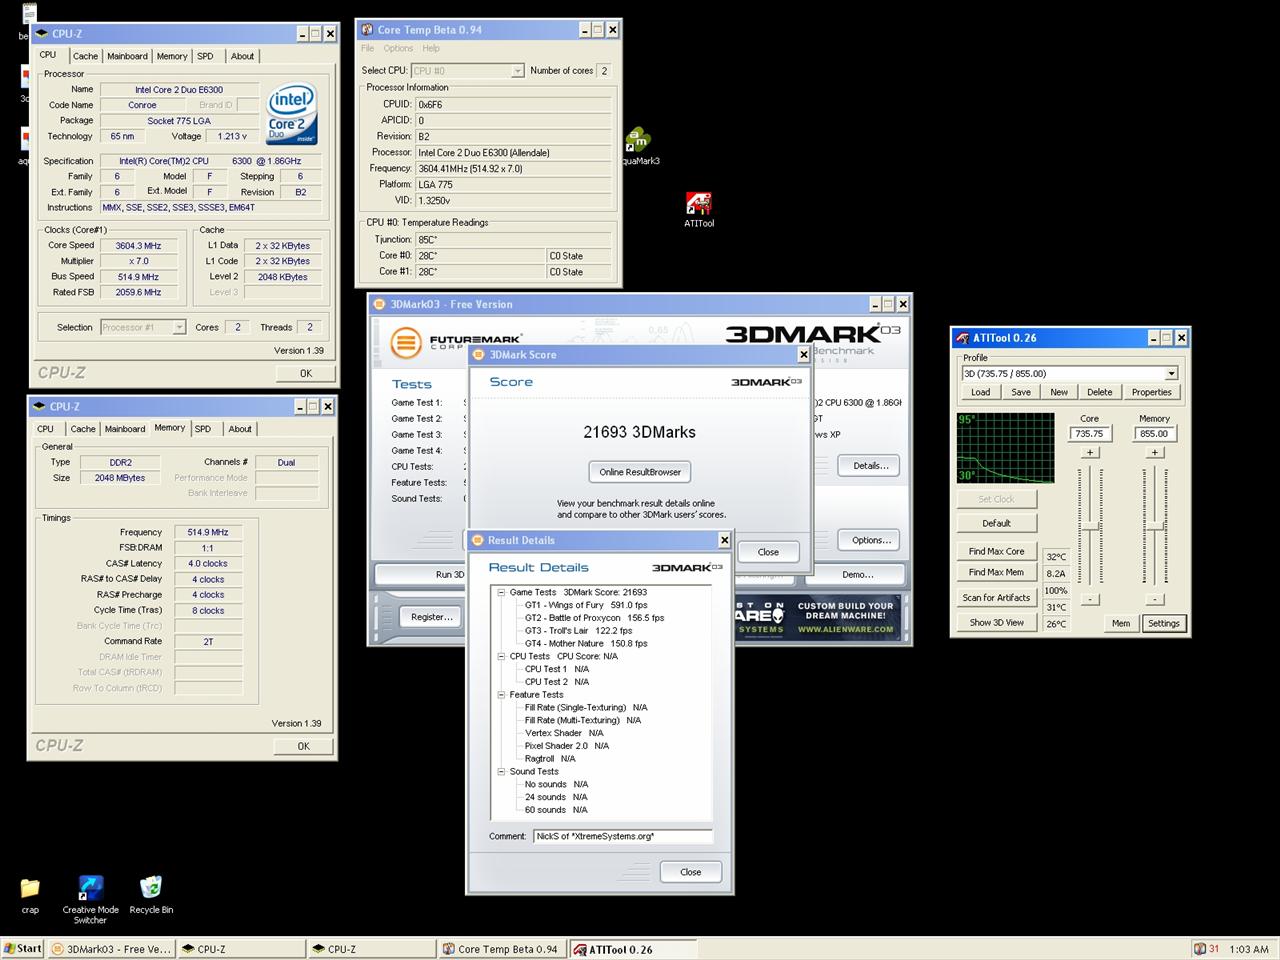
Task: Click the ATITool window title bar icon
Action: coord(962,338)
